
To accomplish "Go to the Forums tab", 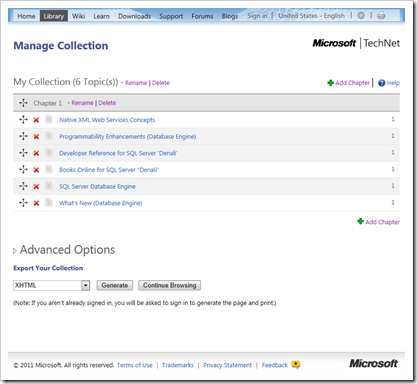I will (x=202, y=16).
